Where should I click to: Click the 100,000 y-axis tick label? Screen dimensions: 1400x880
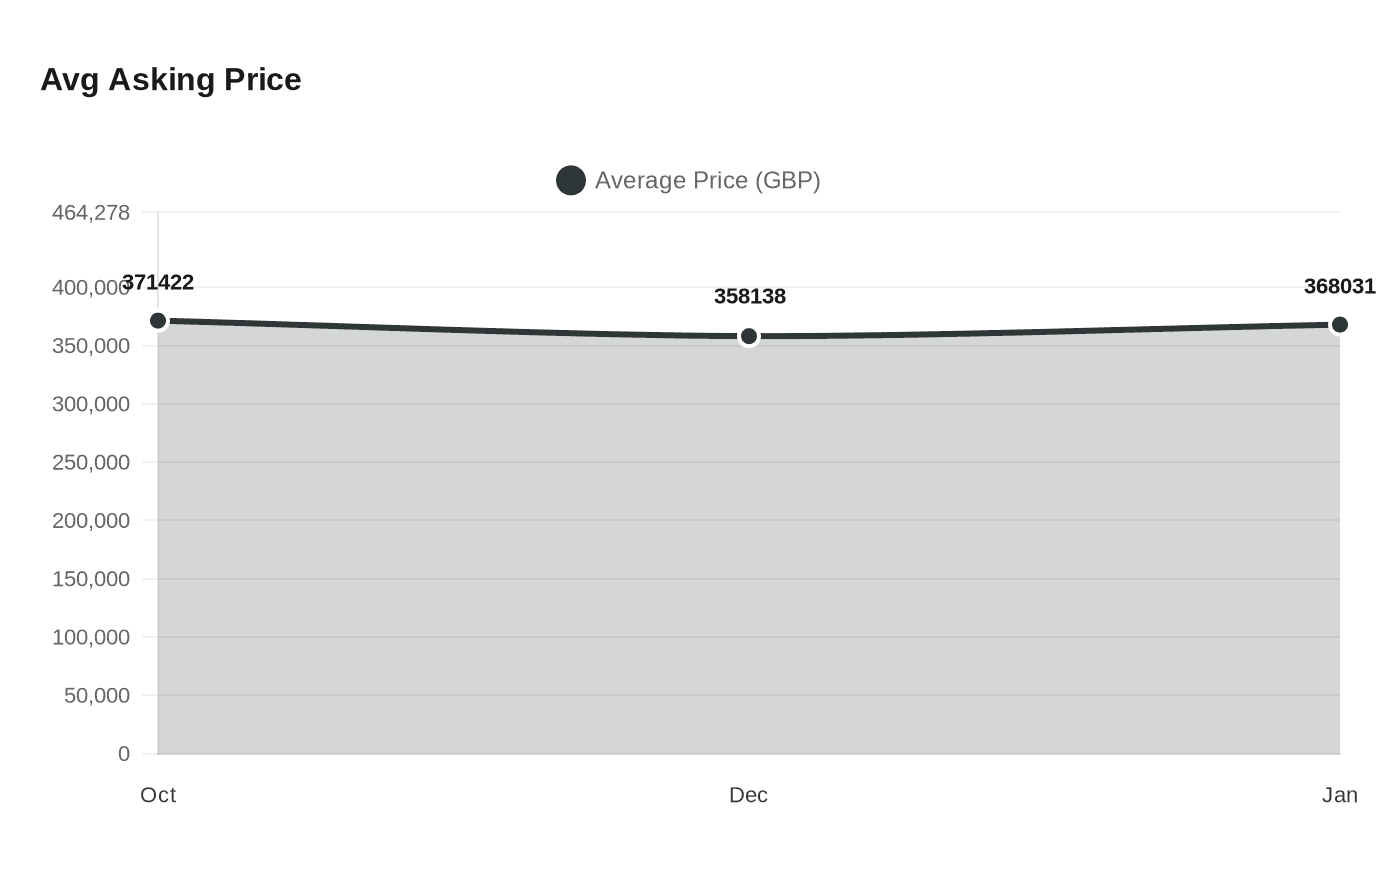coord(91,637)
